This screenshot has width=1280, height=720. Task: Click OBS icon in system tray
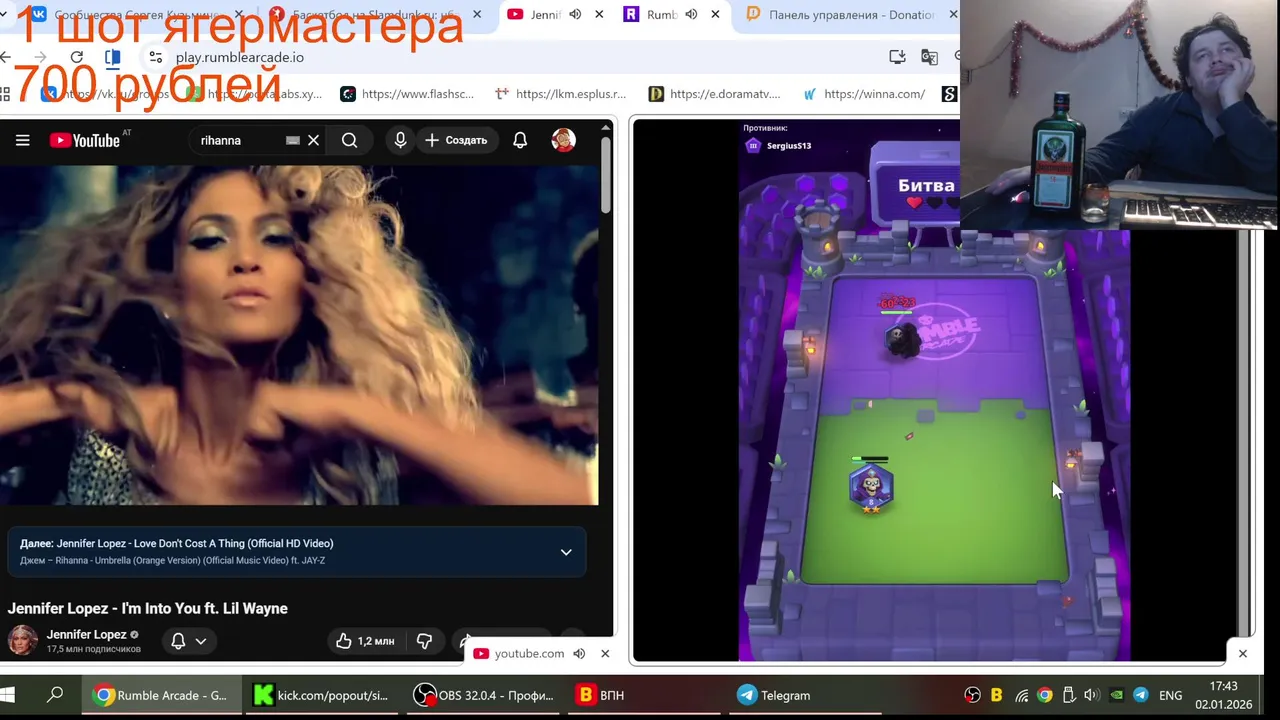click(x=972, y=695)
